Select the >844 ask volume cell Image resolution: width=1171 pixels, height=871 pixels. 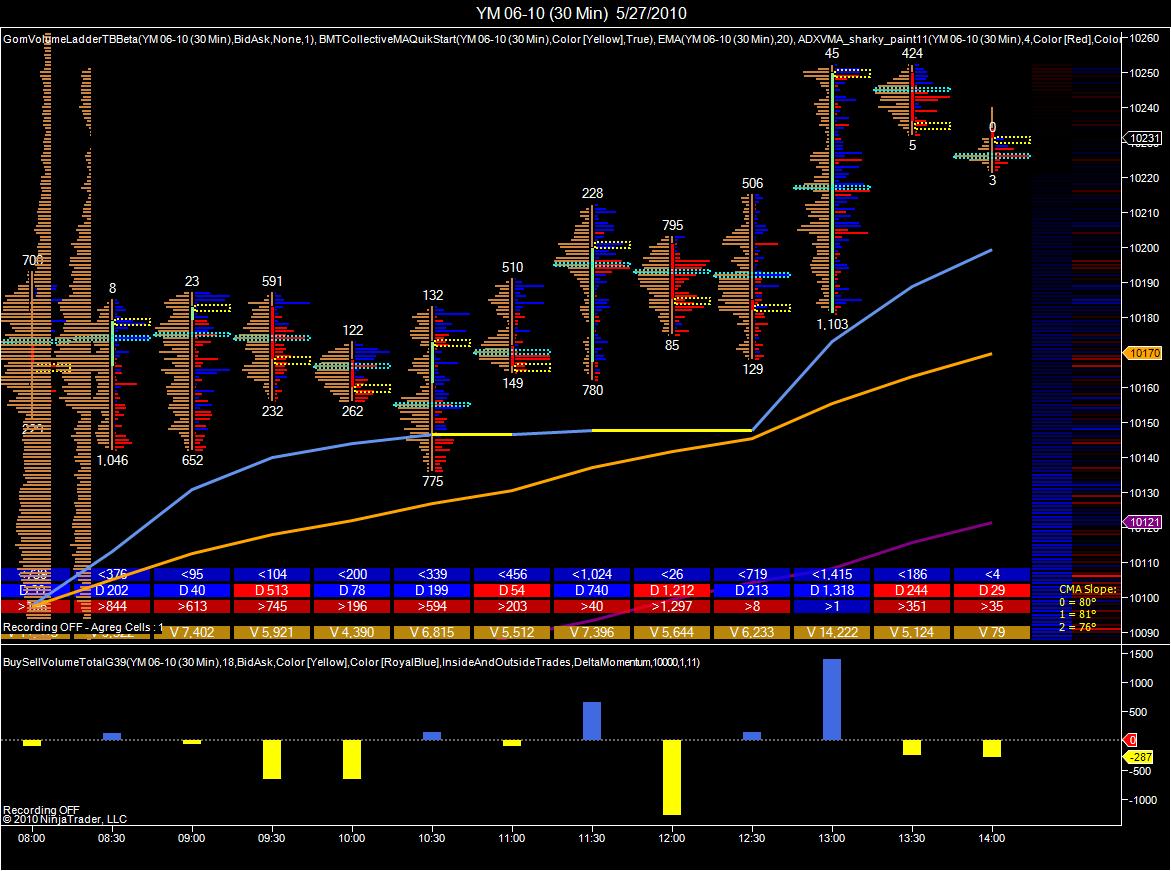coord(112,606)
